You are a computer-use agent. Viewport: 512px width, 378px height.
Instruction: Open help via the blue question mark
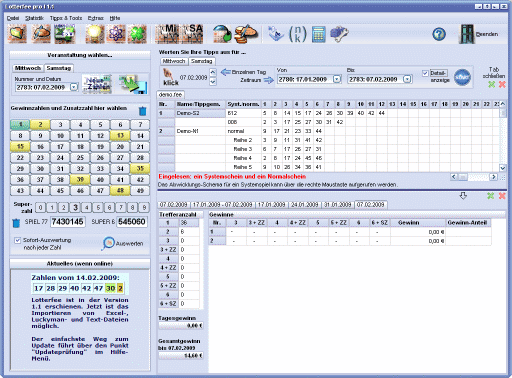tap(439, 34)
